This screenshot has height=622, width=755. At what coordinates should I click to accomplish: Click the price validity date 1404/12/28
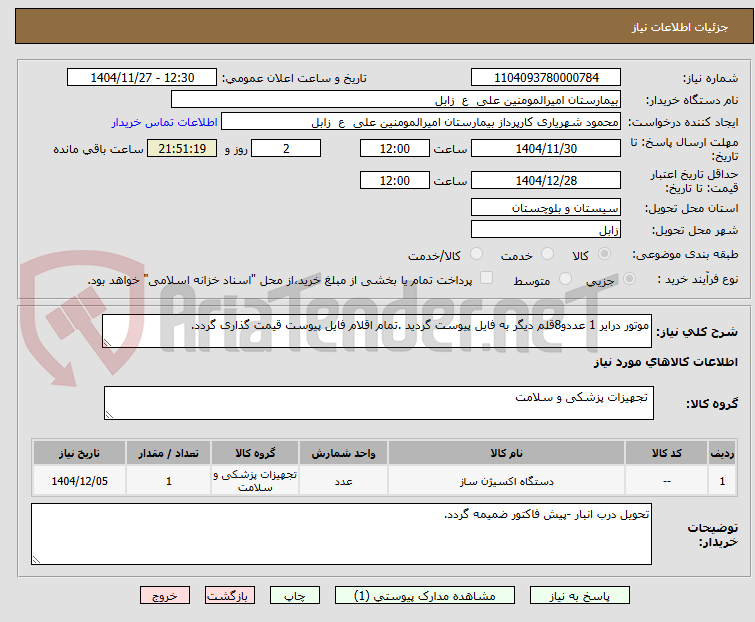(546, 180)
